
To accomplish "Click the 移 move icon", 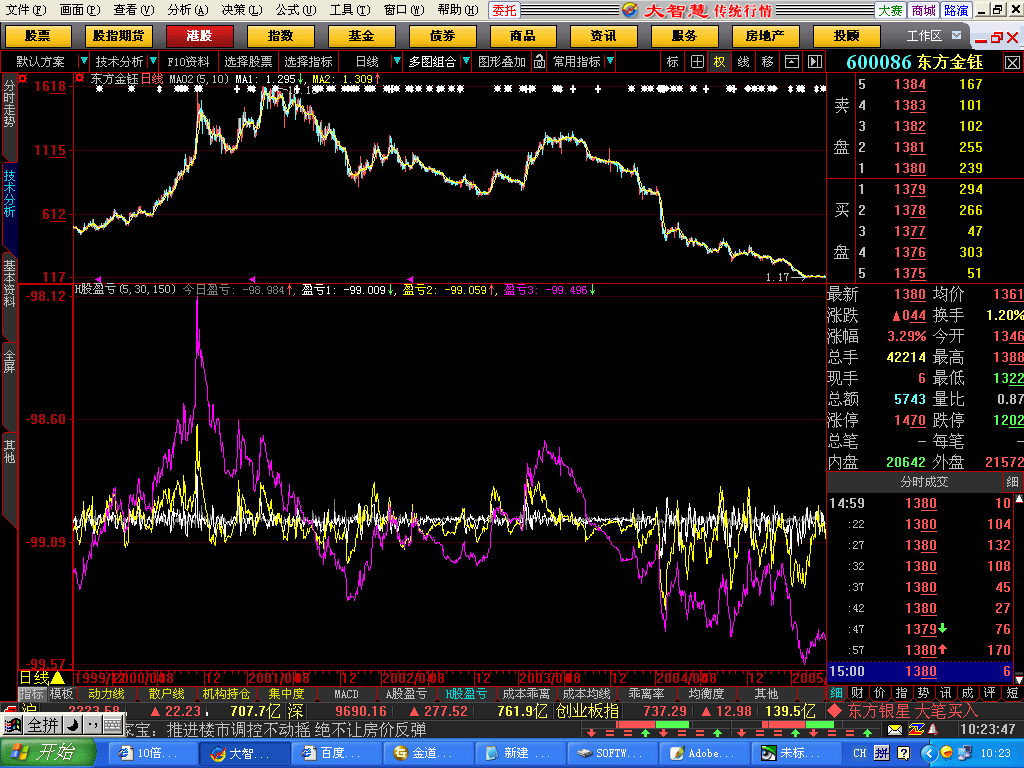I will 767,61.
